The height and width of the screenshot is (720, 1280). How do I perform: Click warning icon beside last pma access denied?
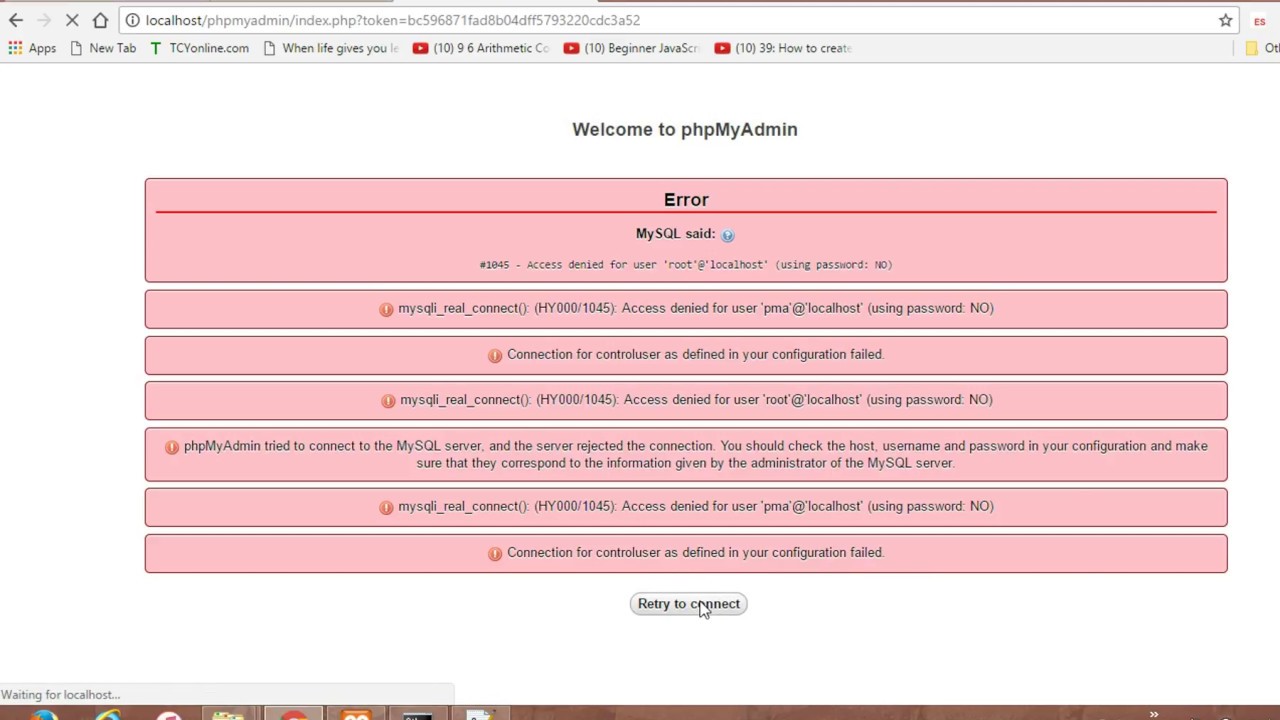pyautogui.click(x=386, y=507)
